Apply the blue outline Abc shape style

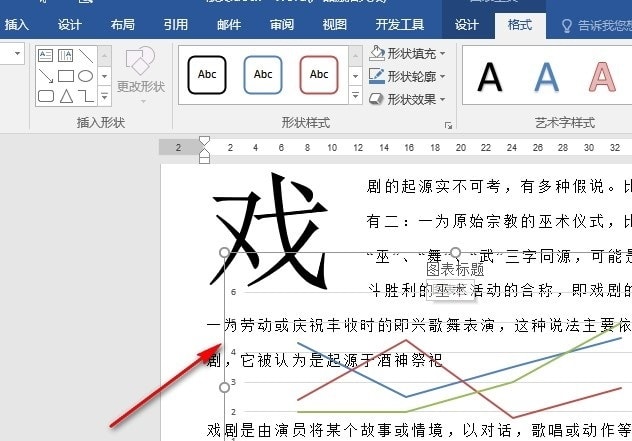point(263,75)
